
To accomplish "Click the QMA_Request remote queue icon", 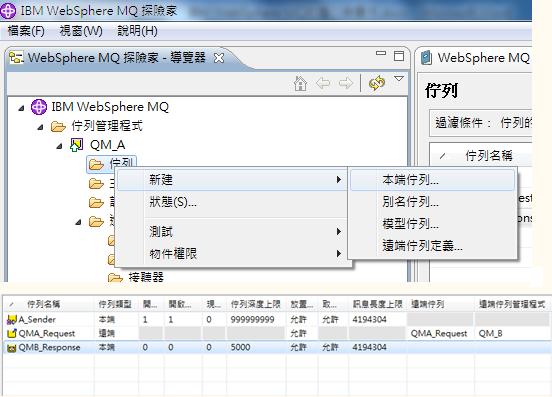I will click(x=12, y=333).
